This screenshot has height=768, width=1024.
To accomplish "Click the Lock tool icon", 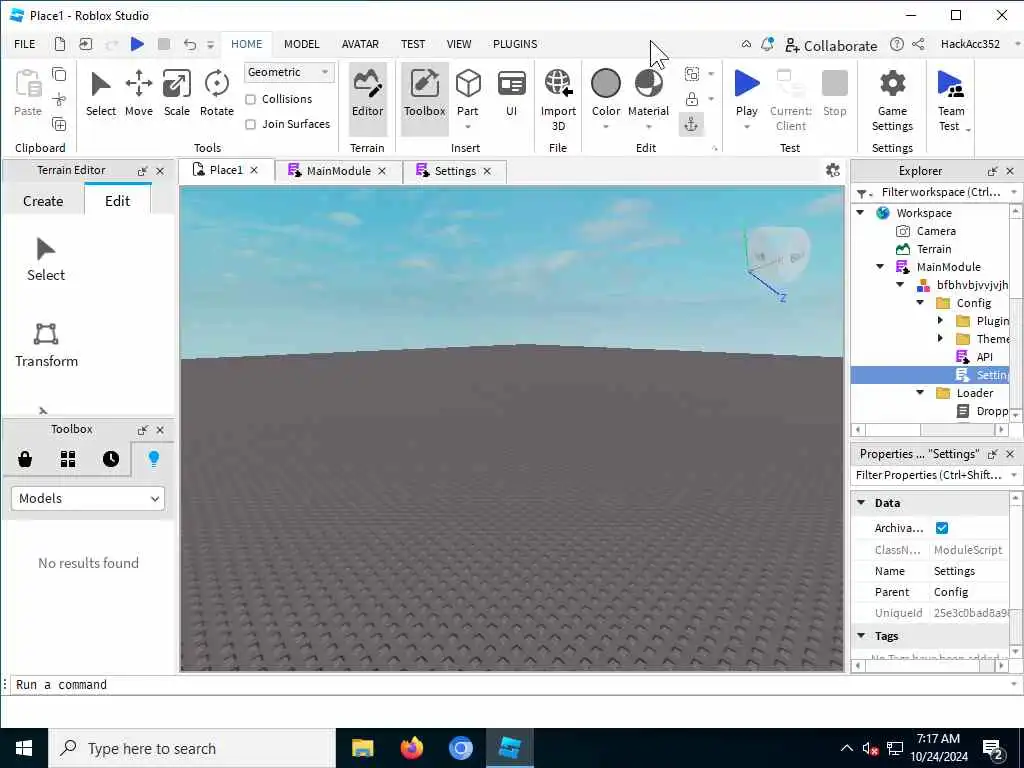I will coord(692,99).
